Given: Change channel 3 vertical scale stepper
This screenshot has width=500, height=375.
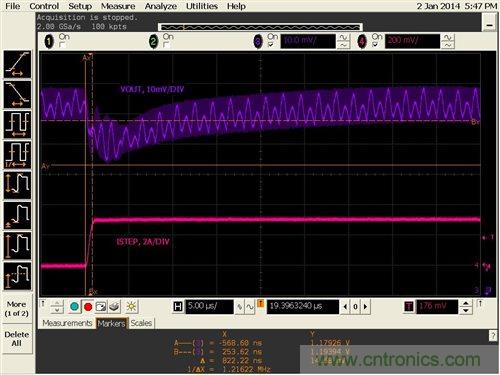Looking at the screenshot, I should click(x=343, y=42).
